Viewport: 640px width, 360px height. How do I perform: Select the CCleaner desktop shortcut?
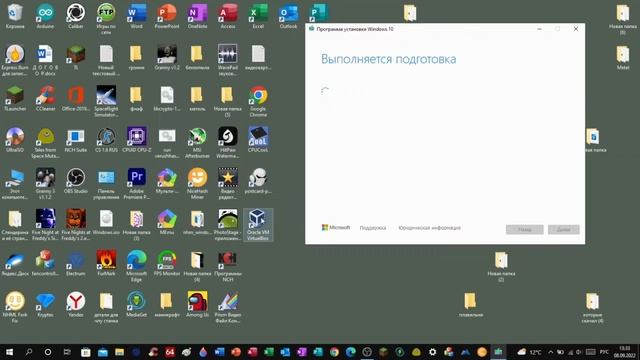(x=45, y=99)
